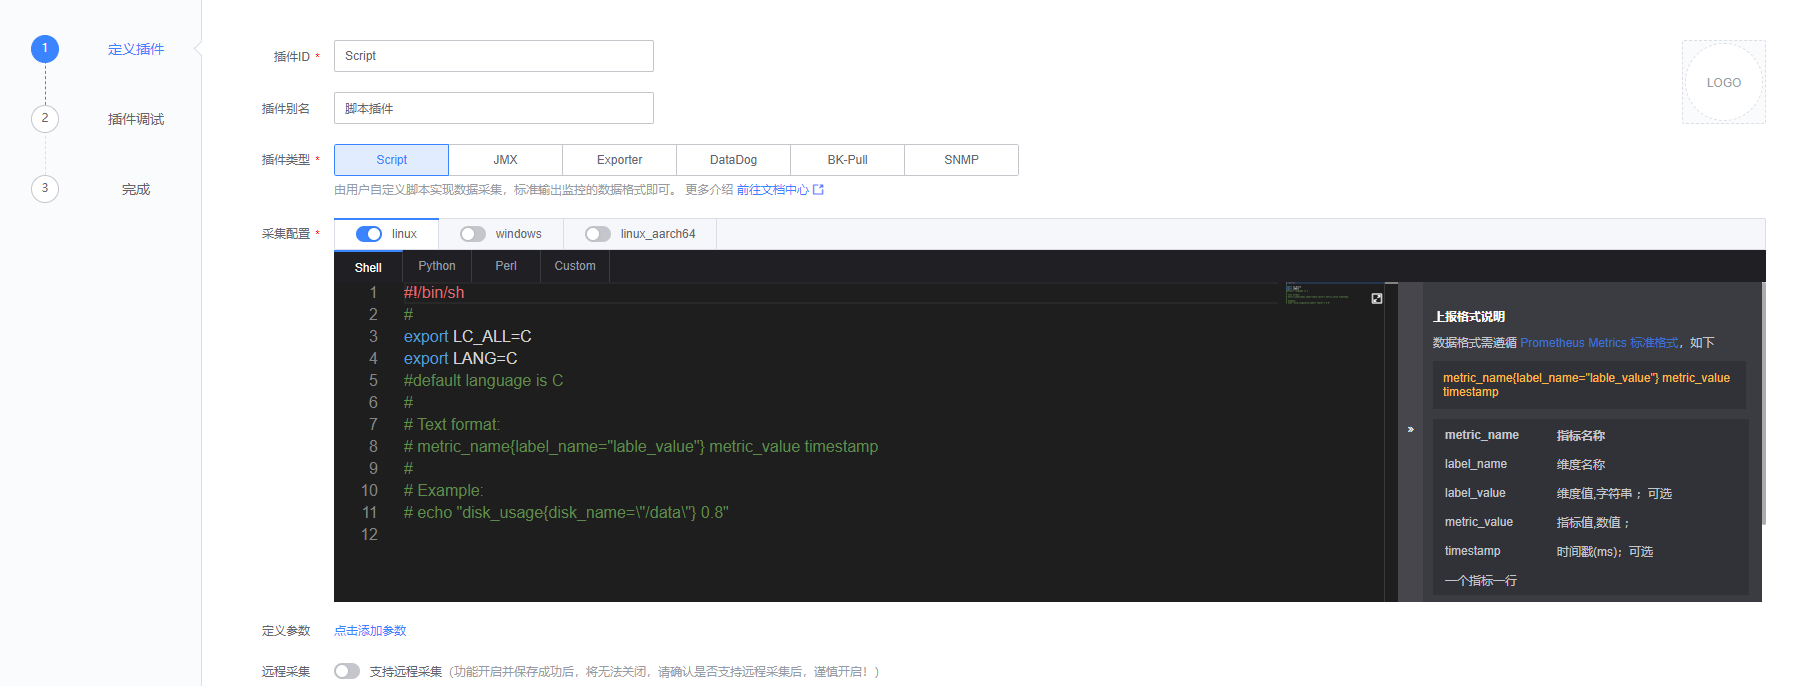
Task: Switch to the Perl script tab
Action: click(506, 266)
